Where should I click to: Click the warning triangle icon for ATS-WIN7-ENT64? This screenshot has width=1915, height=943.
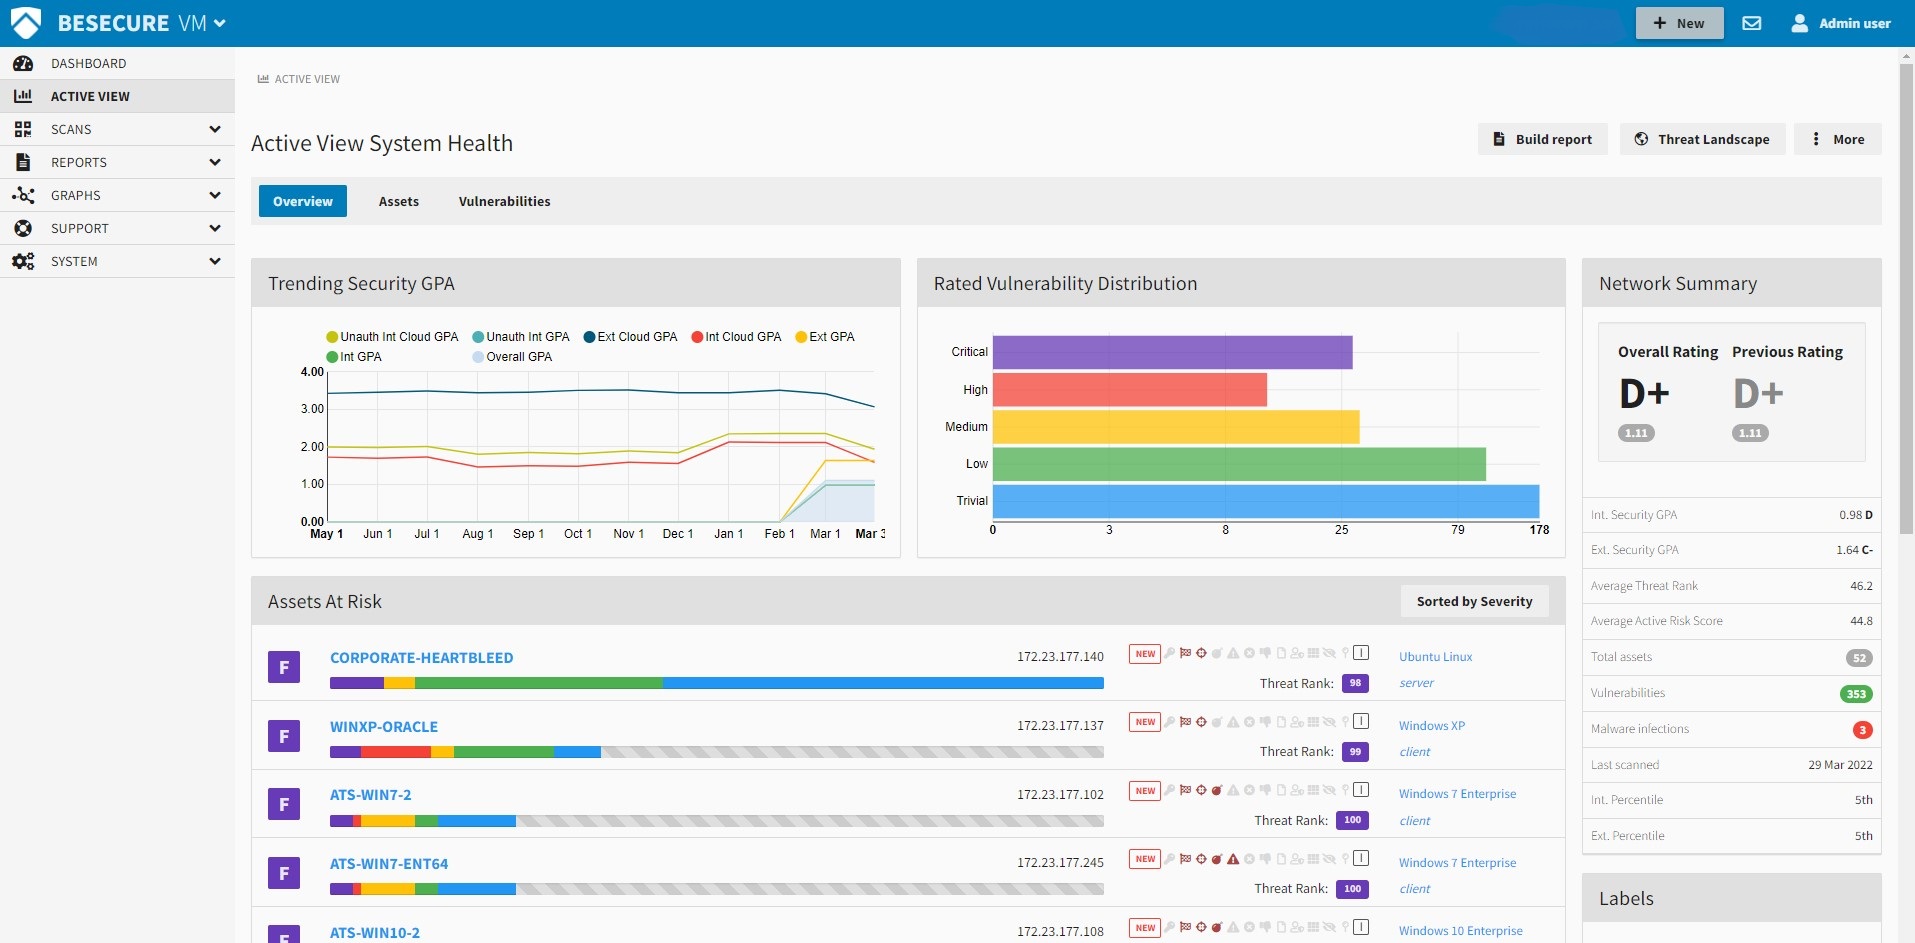point(1233,858)
